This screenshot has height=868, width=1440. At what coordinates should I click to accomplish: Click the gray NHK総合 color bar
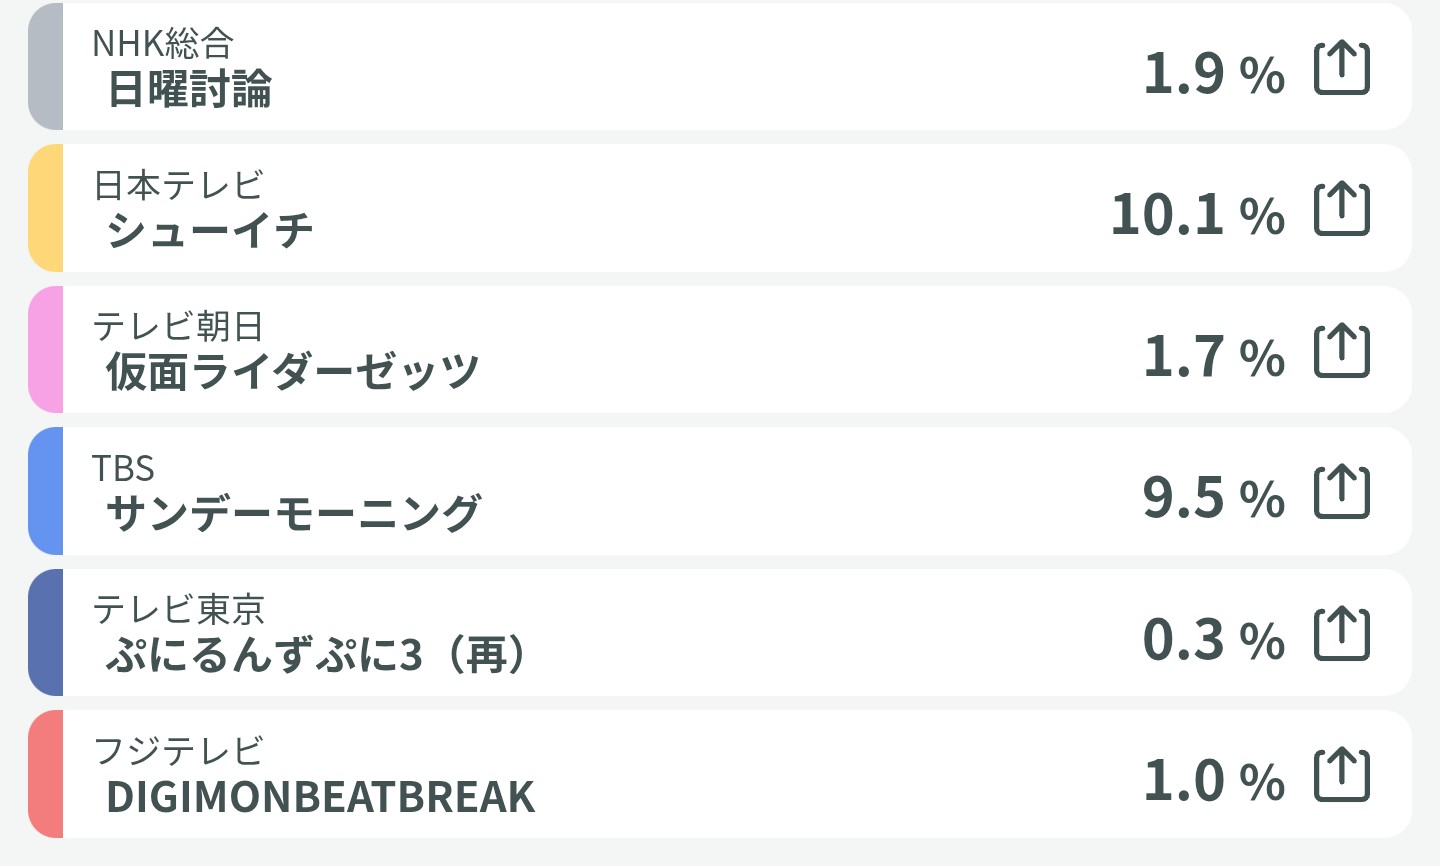coord(46,67)
